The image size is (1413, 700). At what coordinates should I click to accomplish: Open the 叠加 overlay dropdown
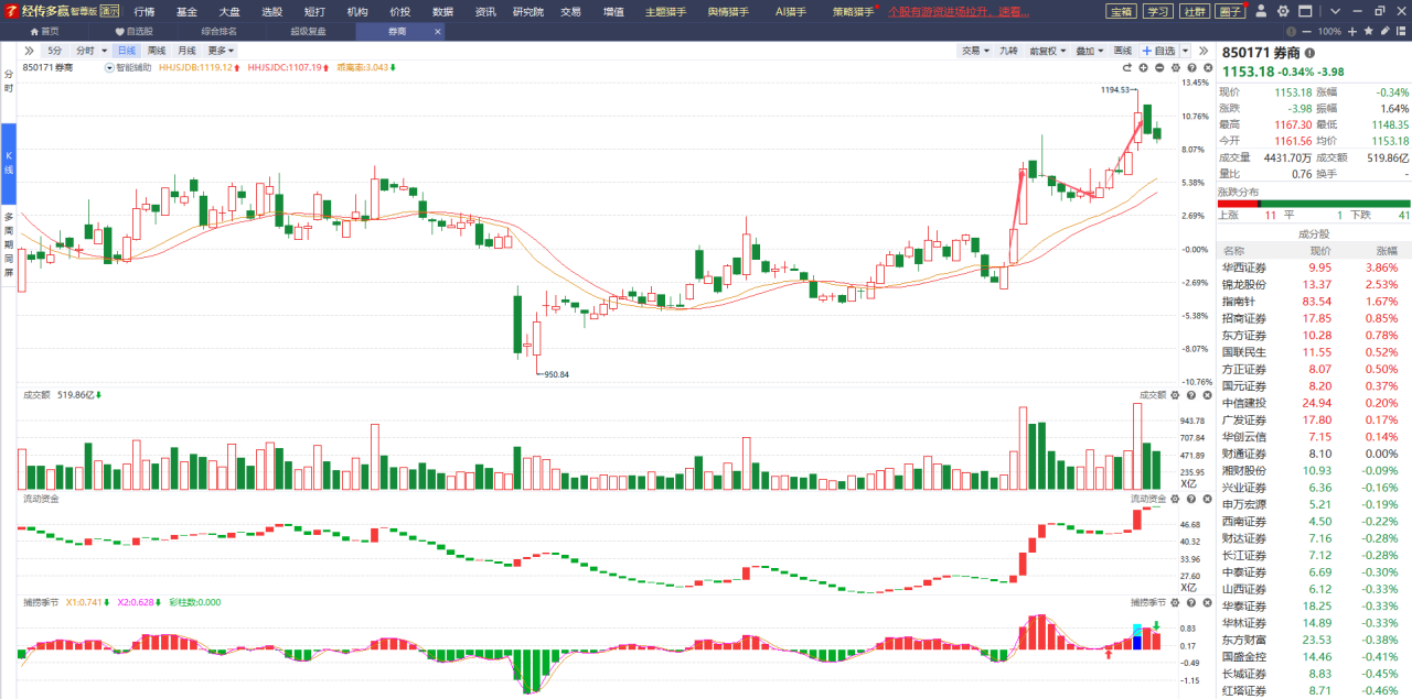1090,50
